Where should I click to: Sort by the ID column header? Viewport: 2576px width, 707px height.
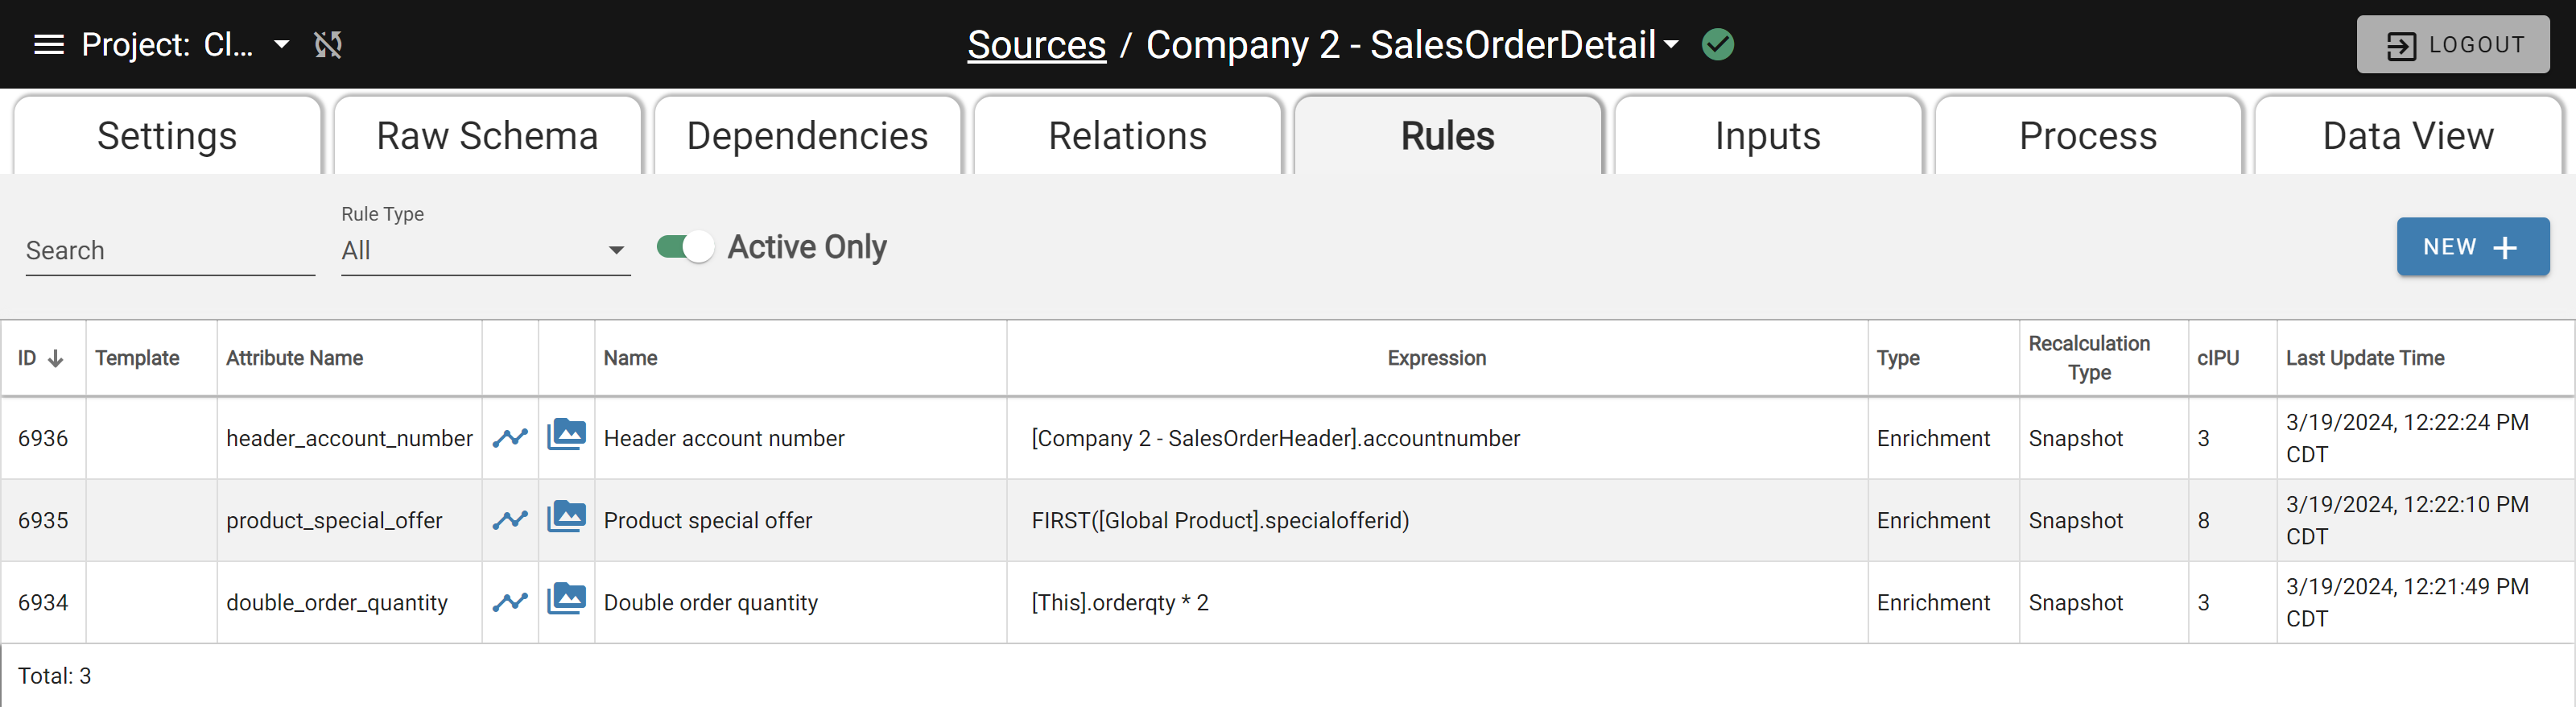tap(41, 358)
